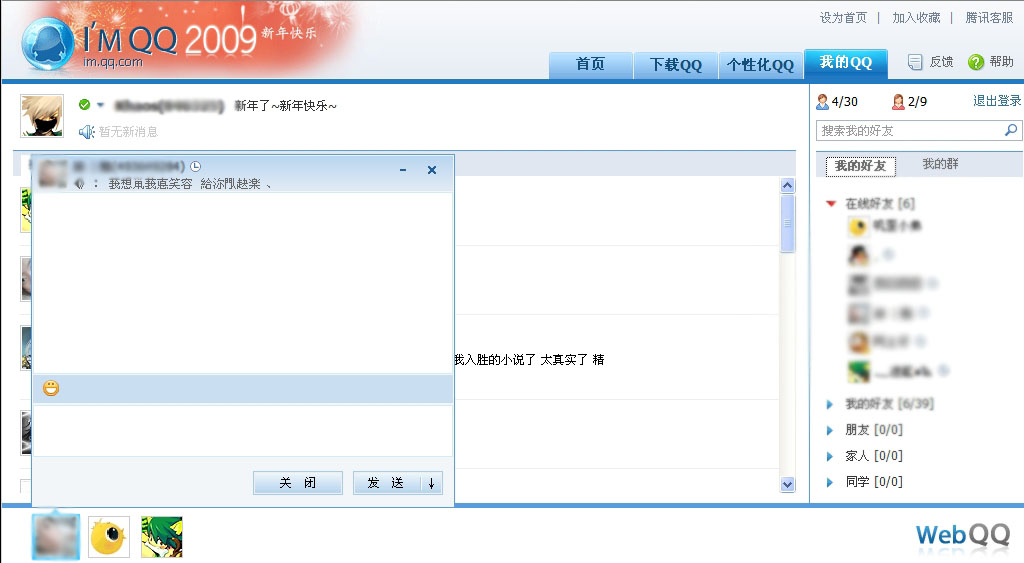
Task: Open the green help question-mark icon
Action: tap(976, 62)
